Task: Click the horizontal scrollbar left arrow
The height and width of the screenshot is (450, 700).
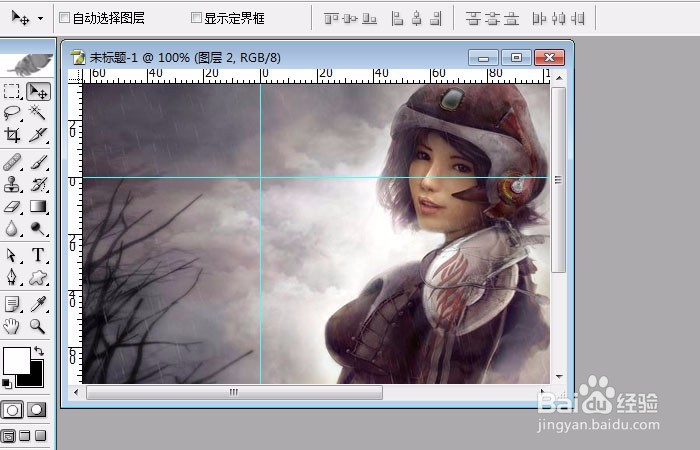Action: click(76, 392)
